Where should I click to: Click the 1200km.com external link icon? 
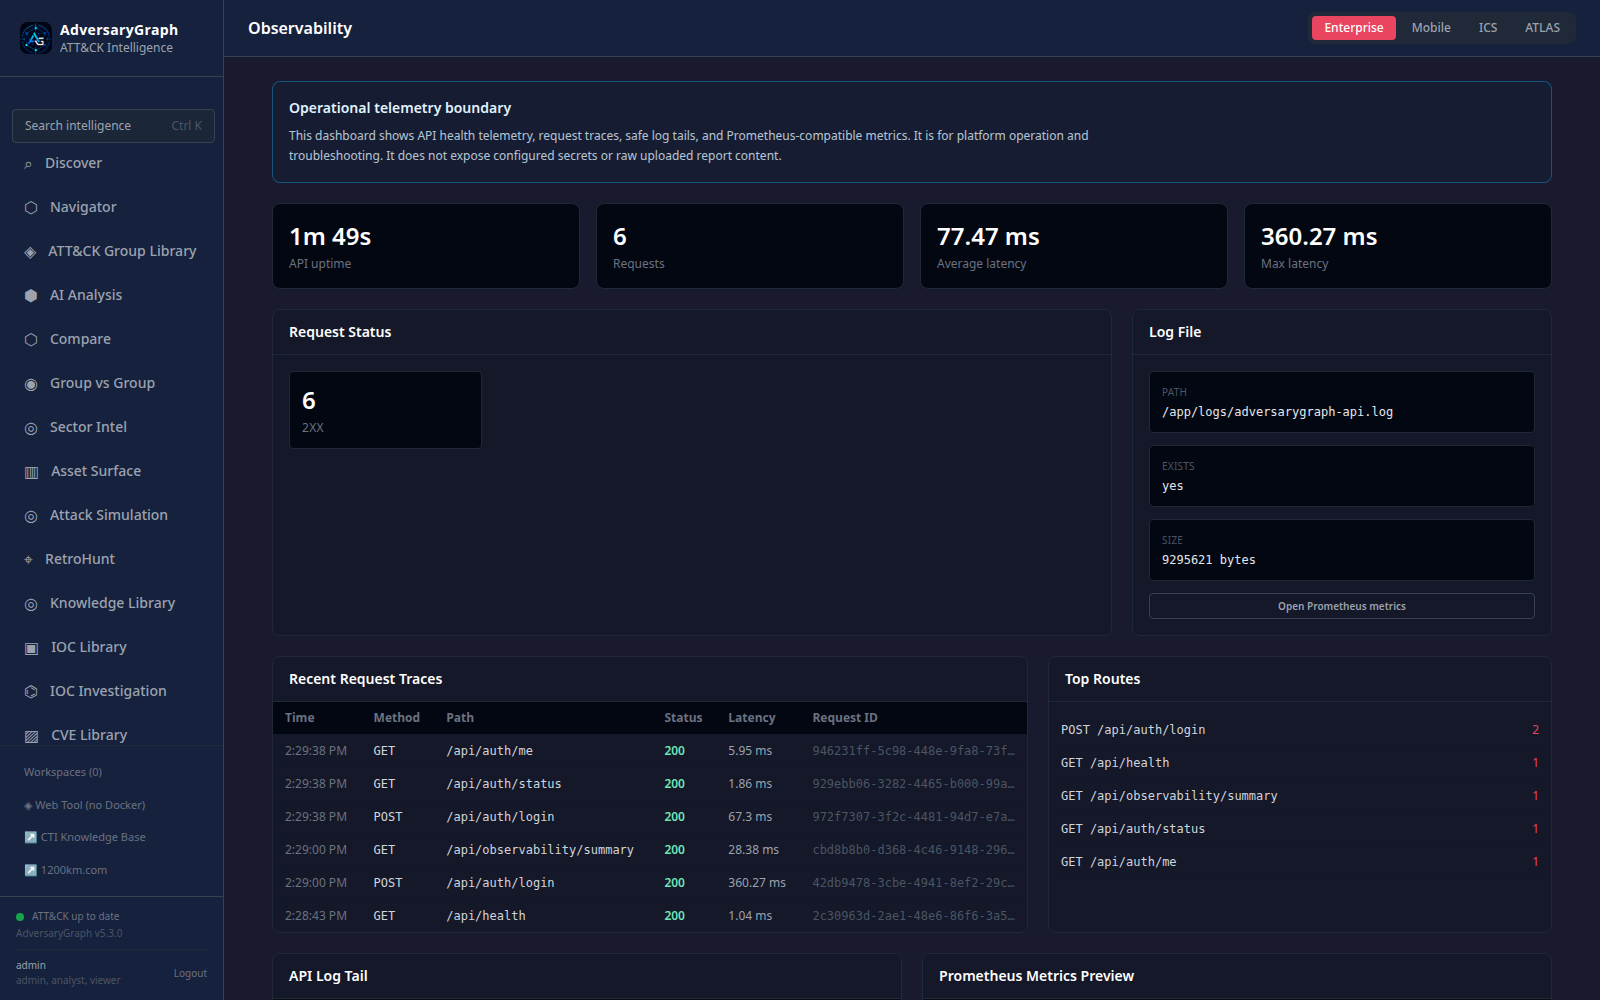(30, 870)
